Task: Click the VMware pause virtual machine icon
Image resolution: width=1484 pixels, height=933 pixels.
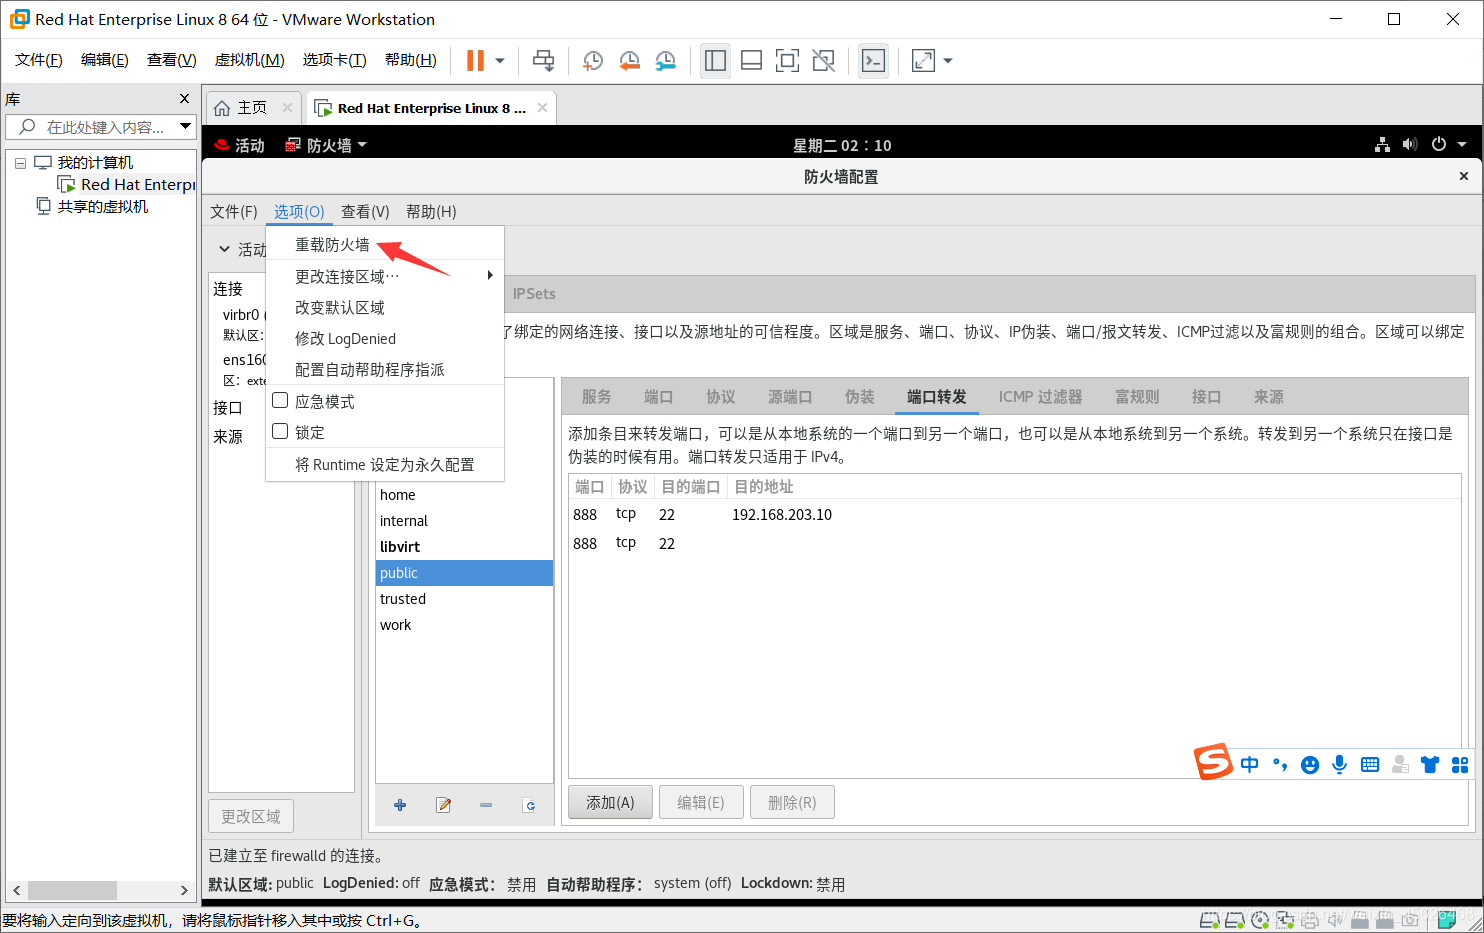Action: 475,61
